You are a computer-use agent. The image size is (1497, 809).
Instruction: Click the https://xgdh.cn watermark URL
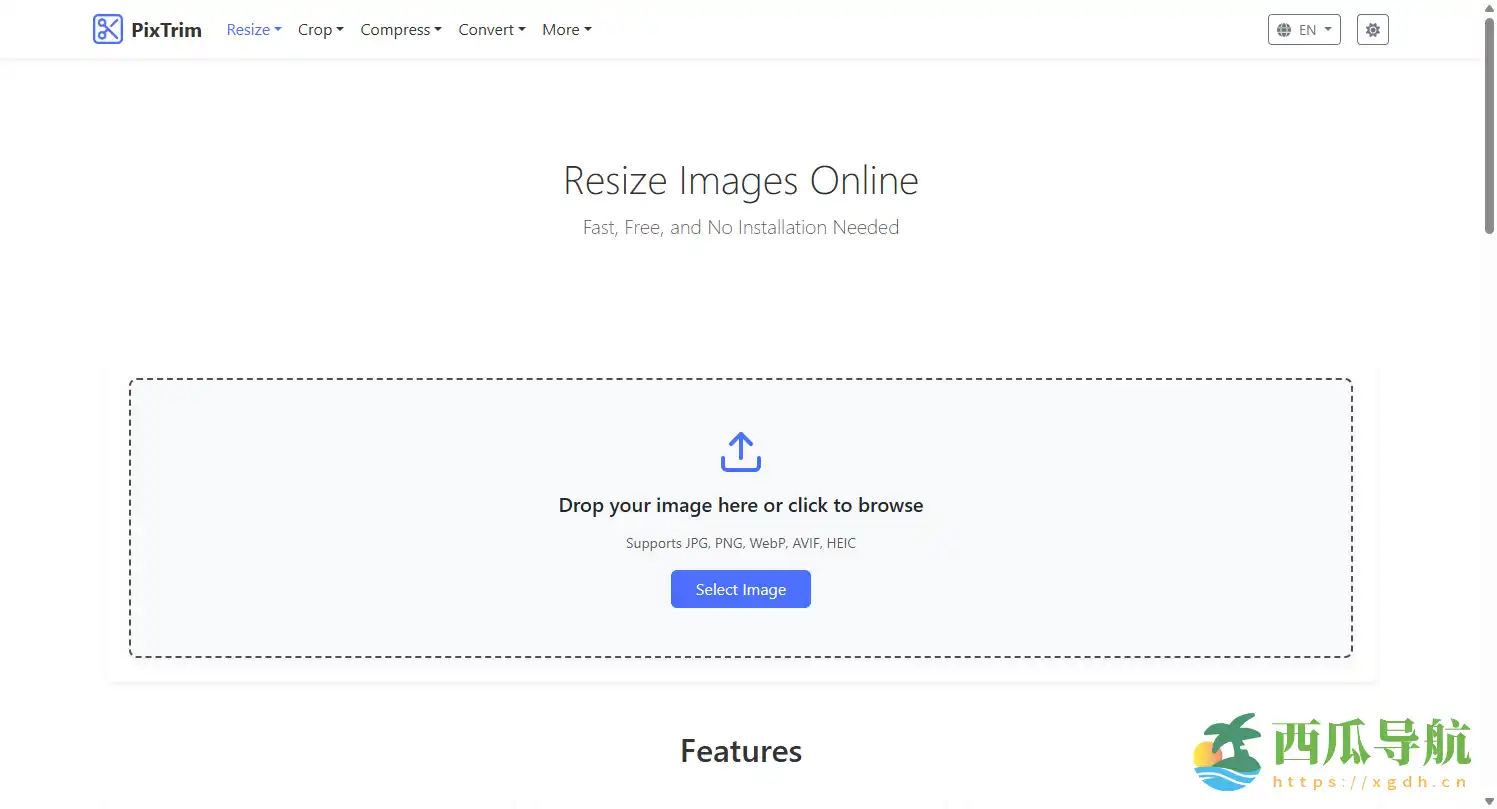(x=1370, y=783)
